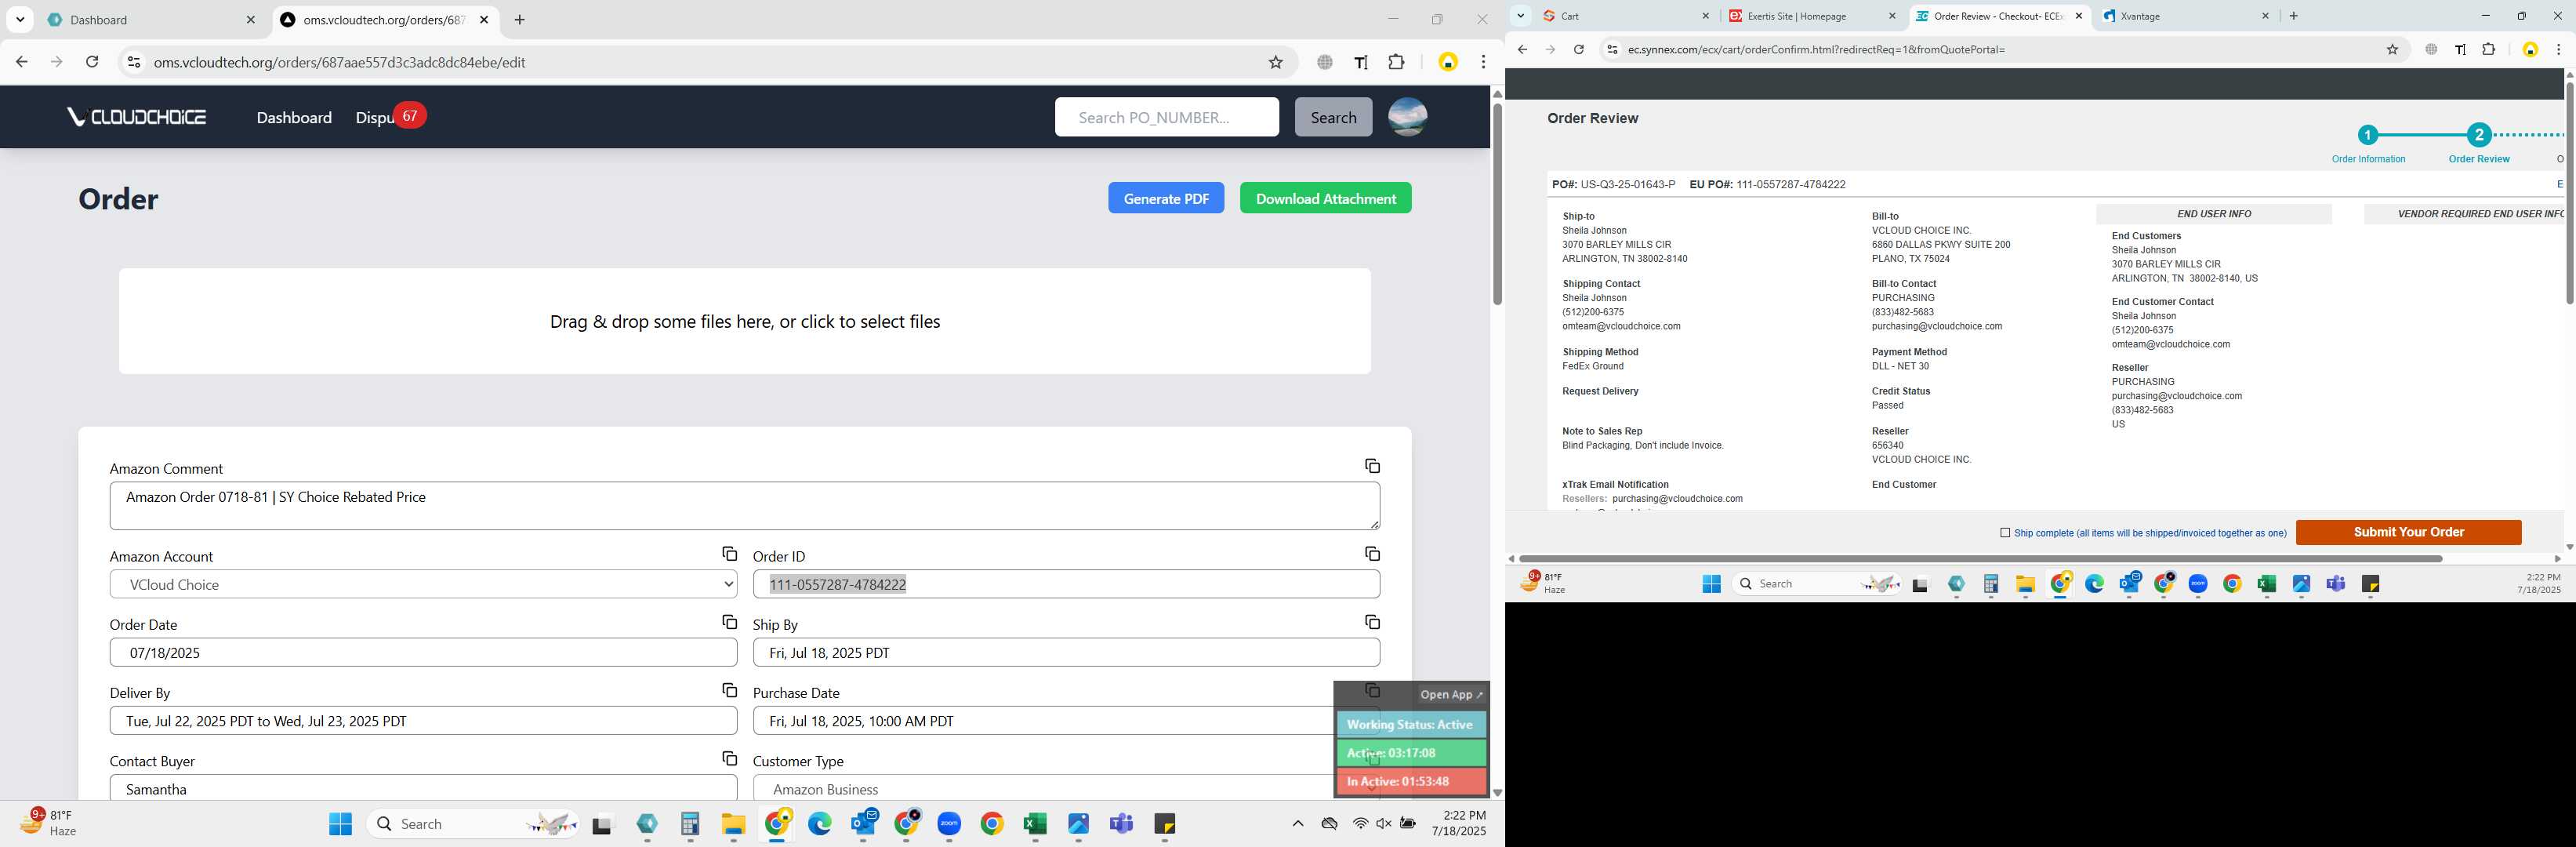Switch to Exertis Site Homepage tab
This screenshot has width=2576, height=847.
(x=1810, y=16)
